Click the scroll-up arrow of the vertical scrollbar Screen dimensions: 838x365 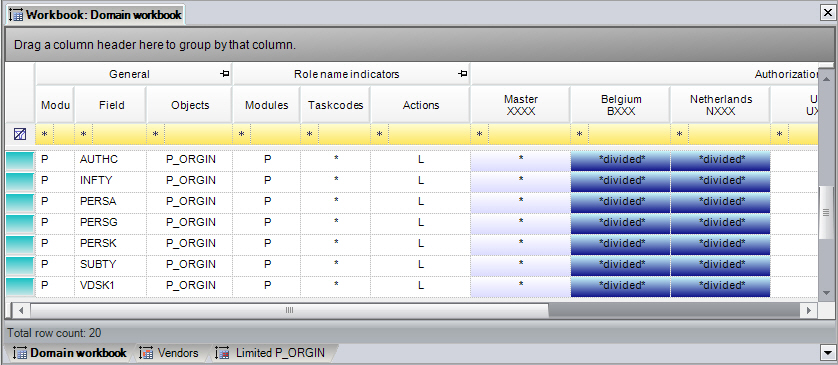pyautogui.click(x=826, y=79)
